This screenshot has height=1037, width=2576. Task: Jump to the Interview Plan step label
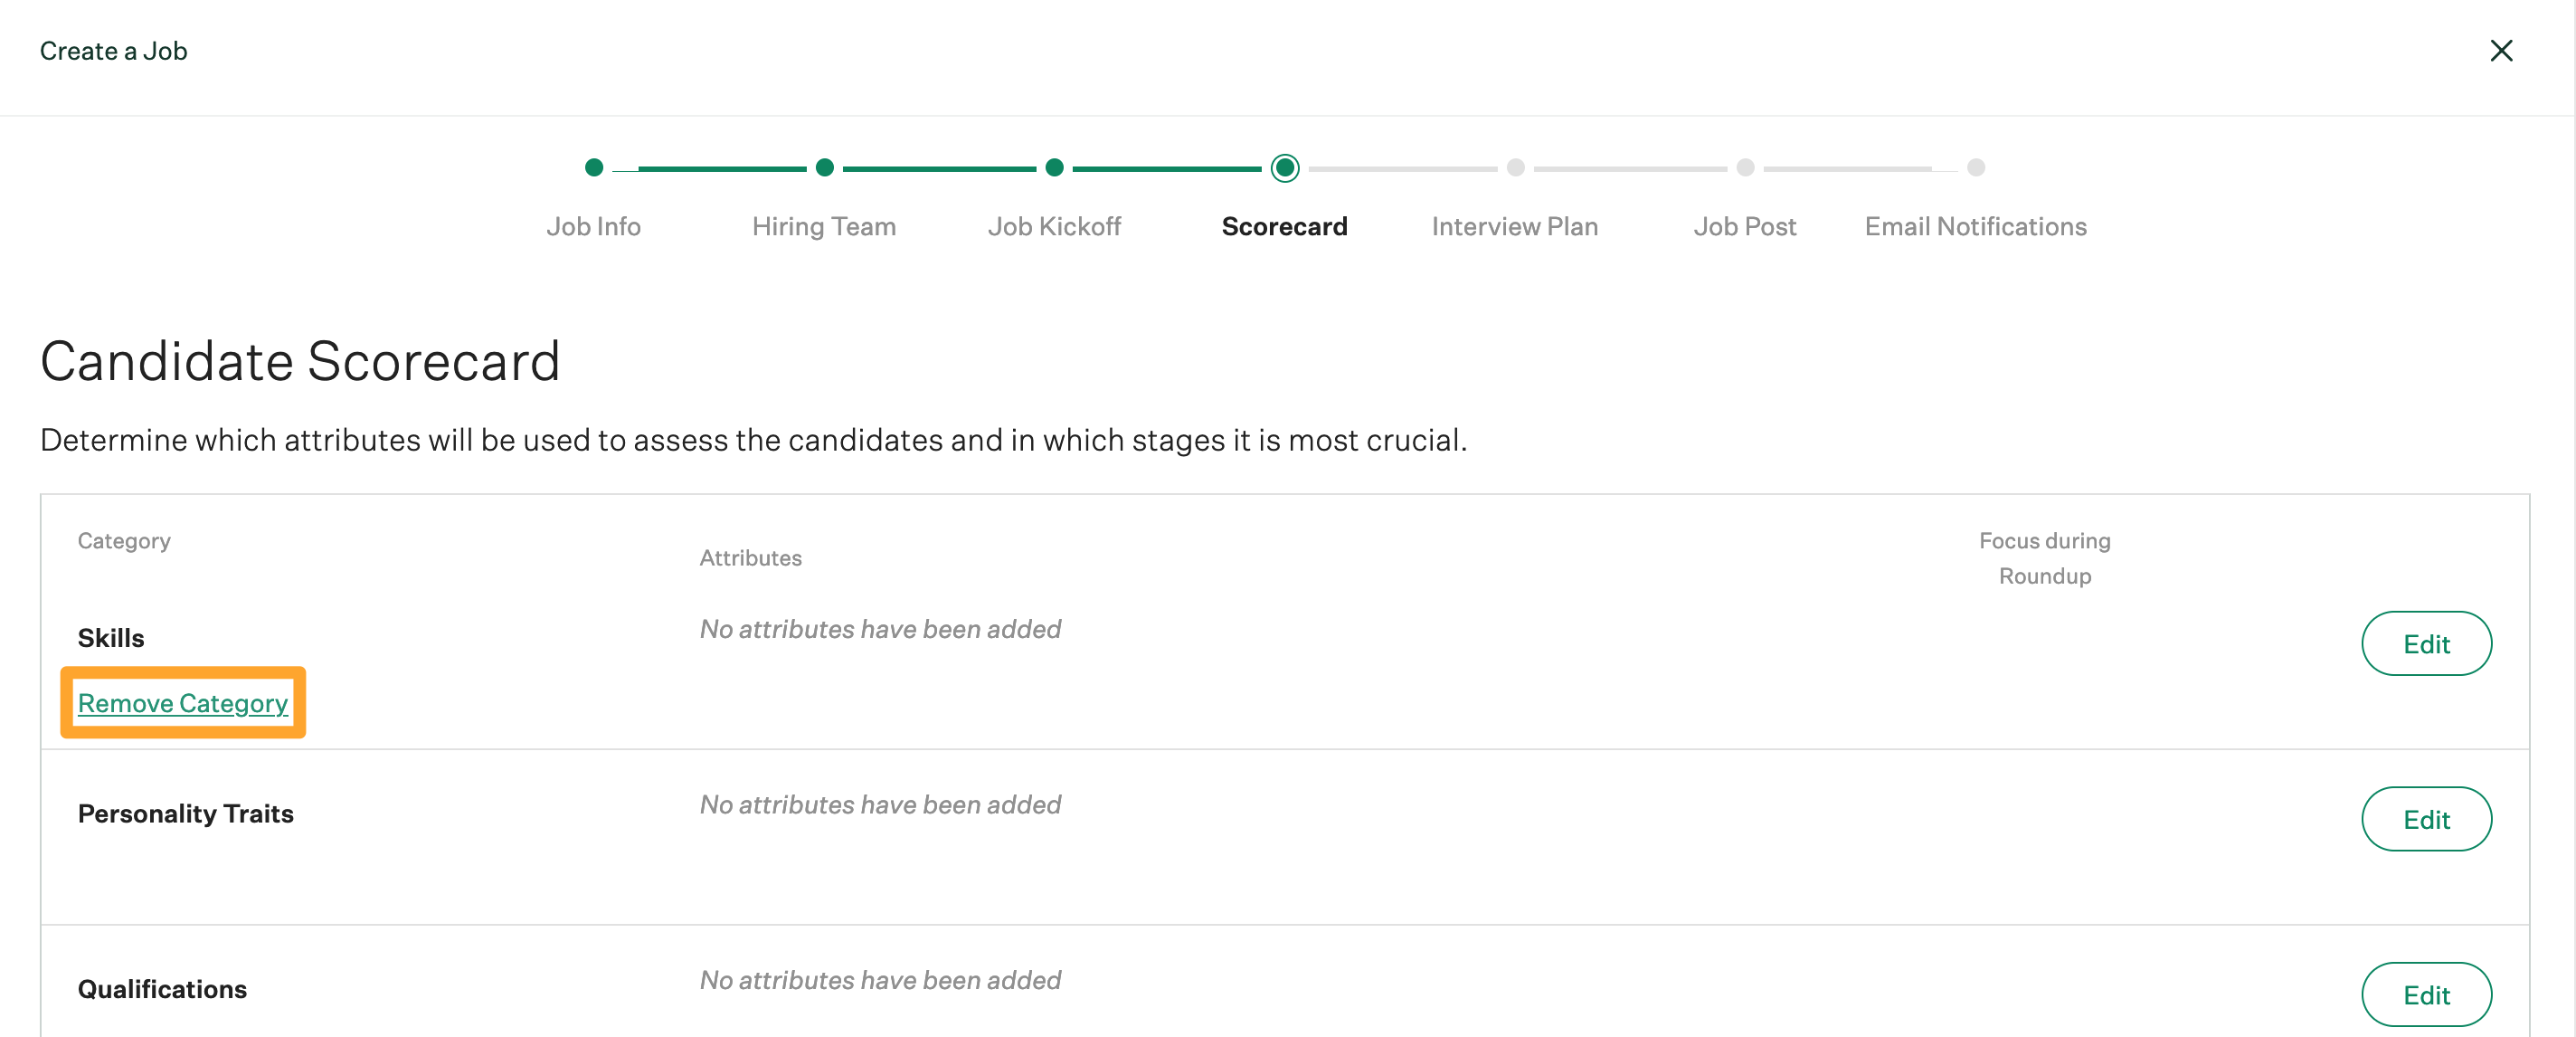1514,227
